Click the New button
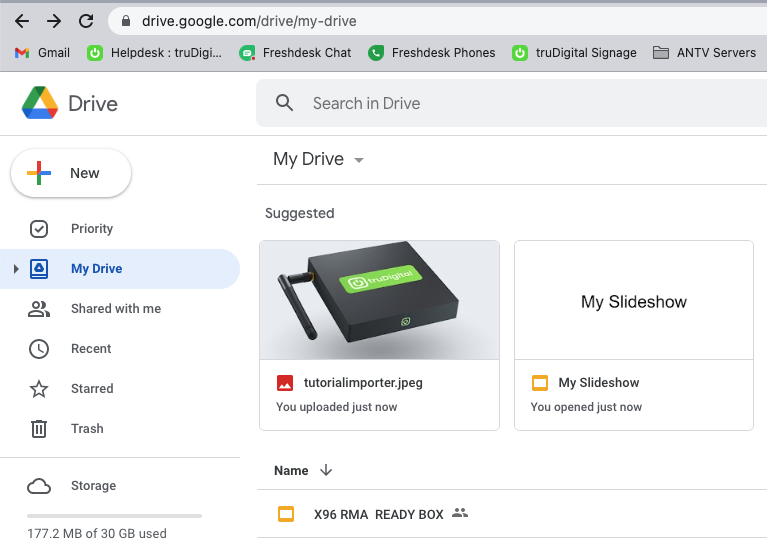The width and height of the screenshot is (767, 543). 71,173
